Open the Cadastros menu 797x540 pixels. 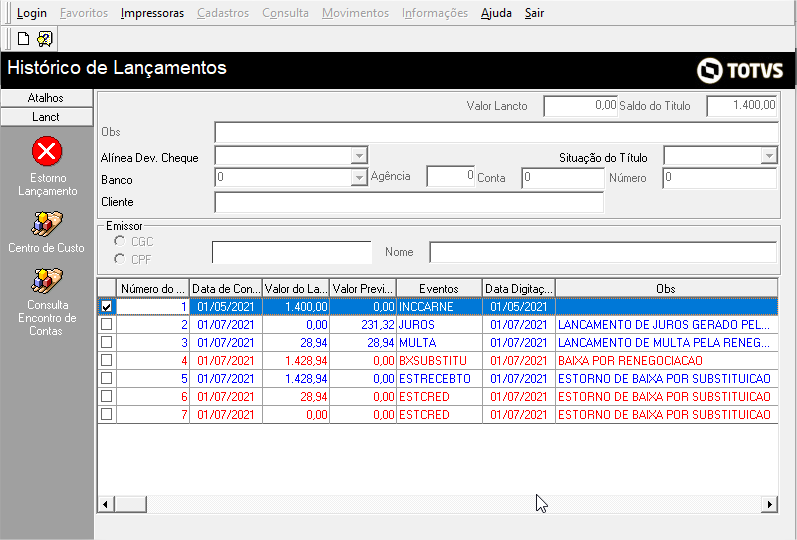coord(223,13)
